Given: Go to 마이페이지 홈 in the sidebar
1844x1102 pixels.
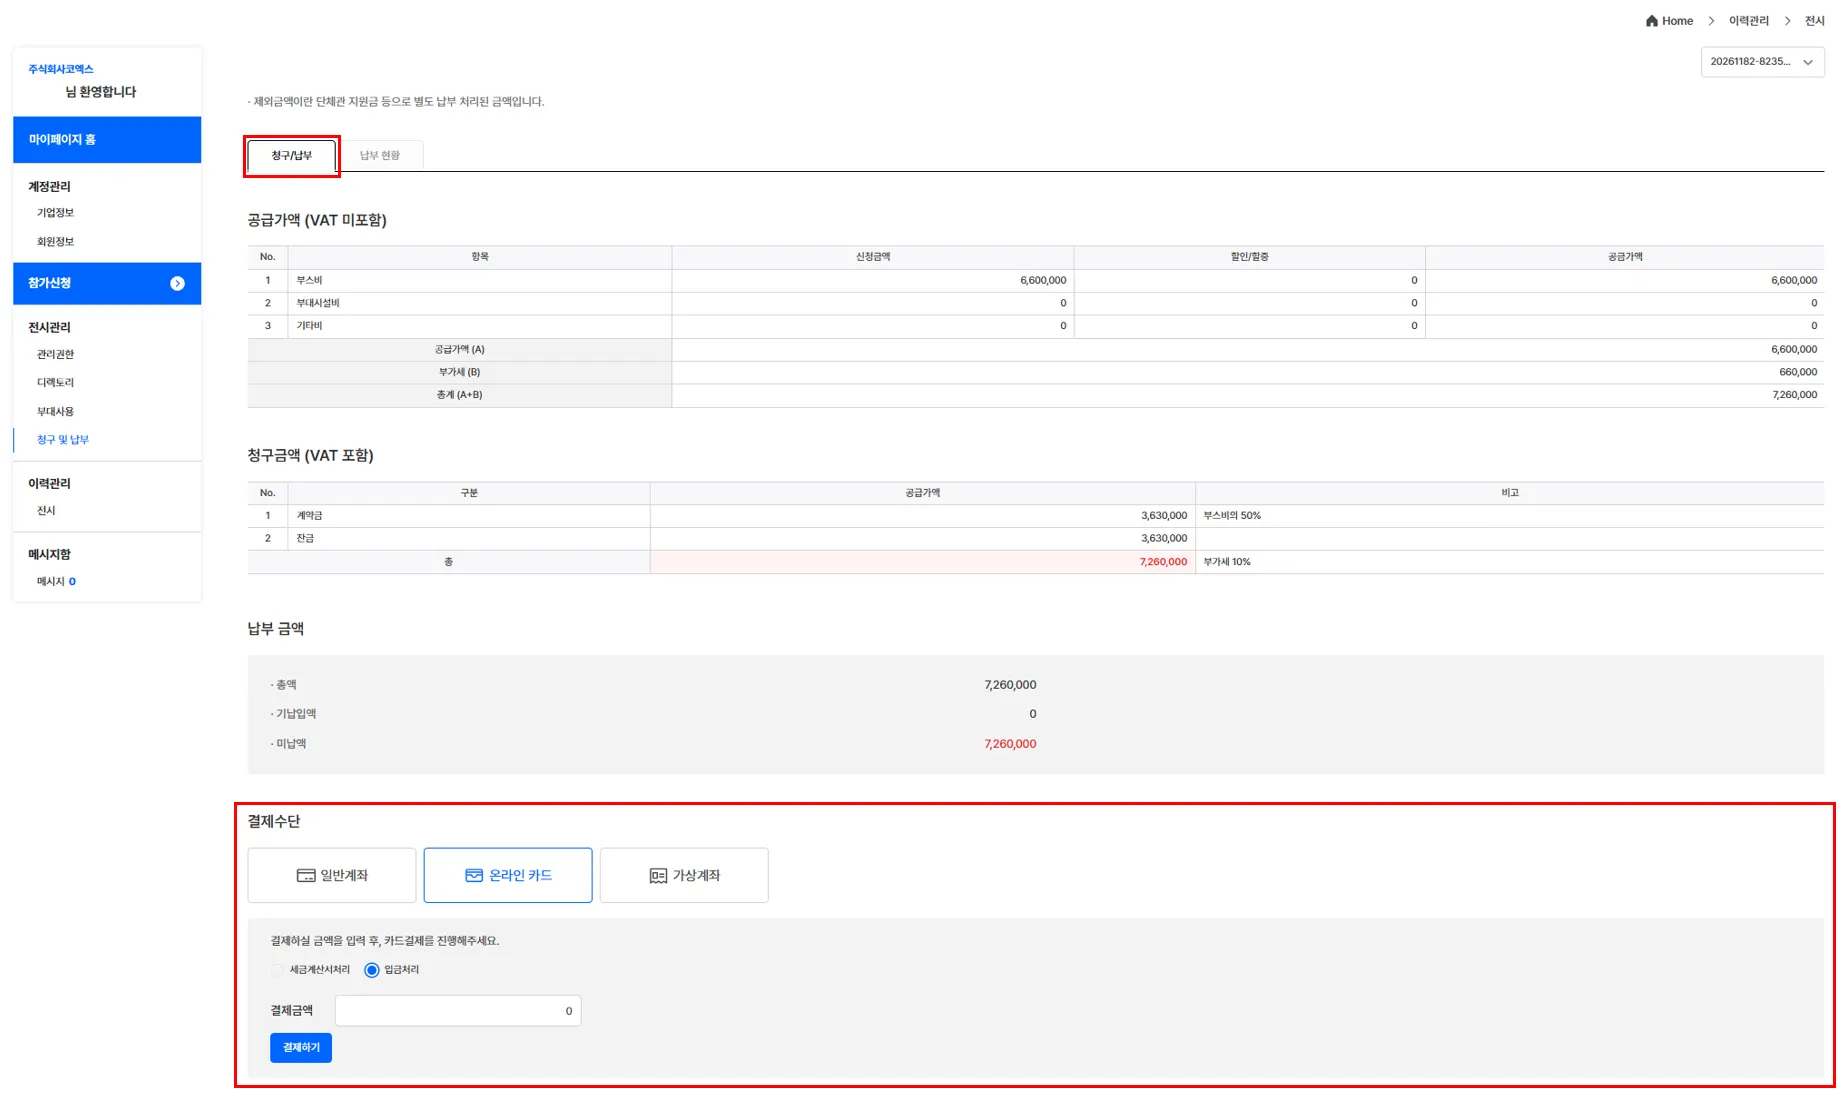Looking at the screenshot, I should click(107, 140).
